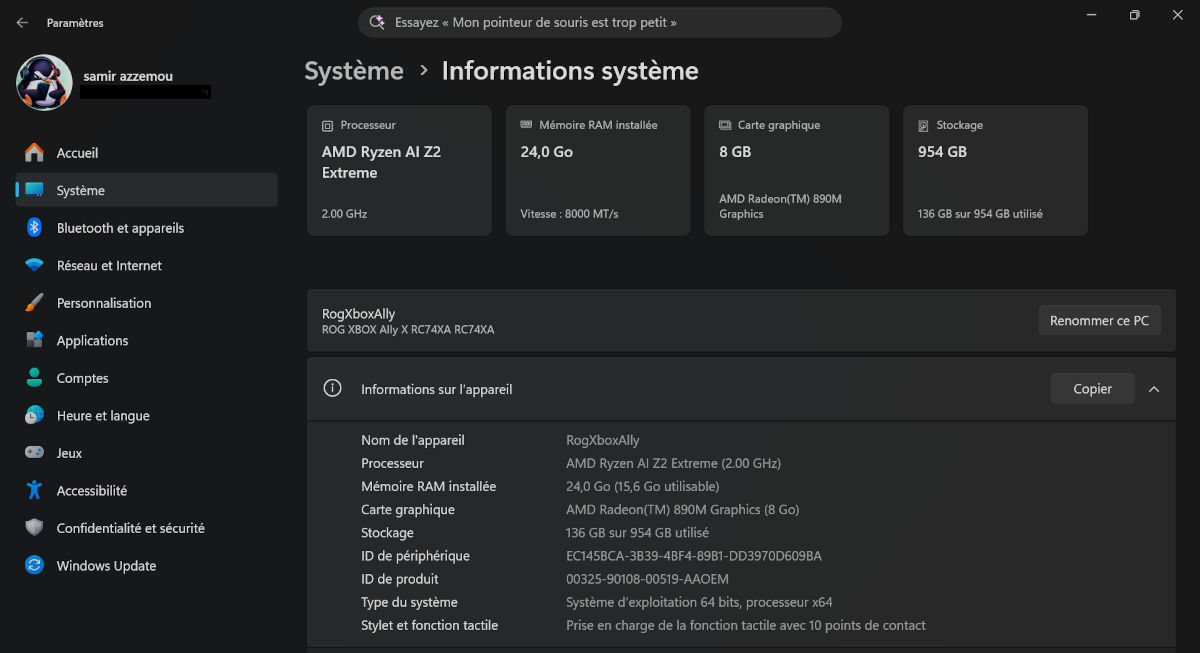Select Bluetooth et appareils in the sidebar
Screen dimensions: 1200x653
(147, 228)
